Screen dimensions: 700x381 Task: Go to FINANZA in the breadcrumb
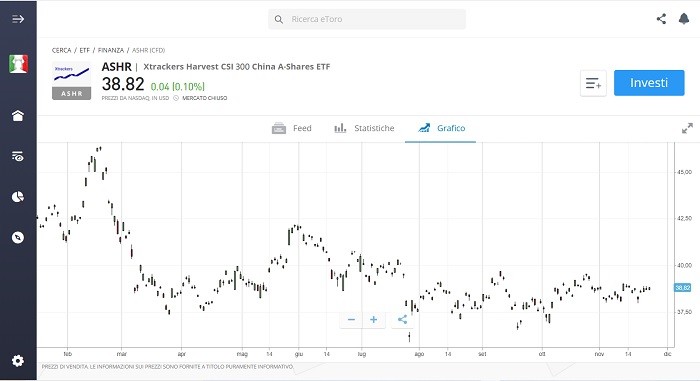click(111, 50)
